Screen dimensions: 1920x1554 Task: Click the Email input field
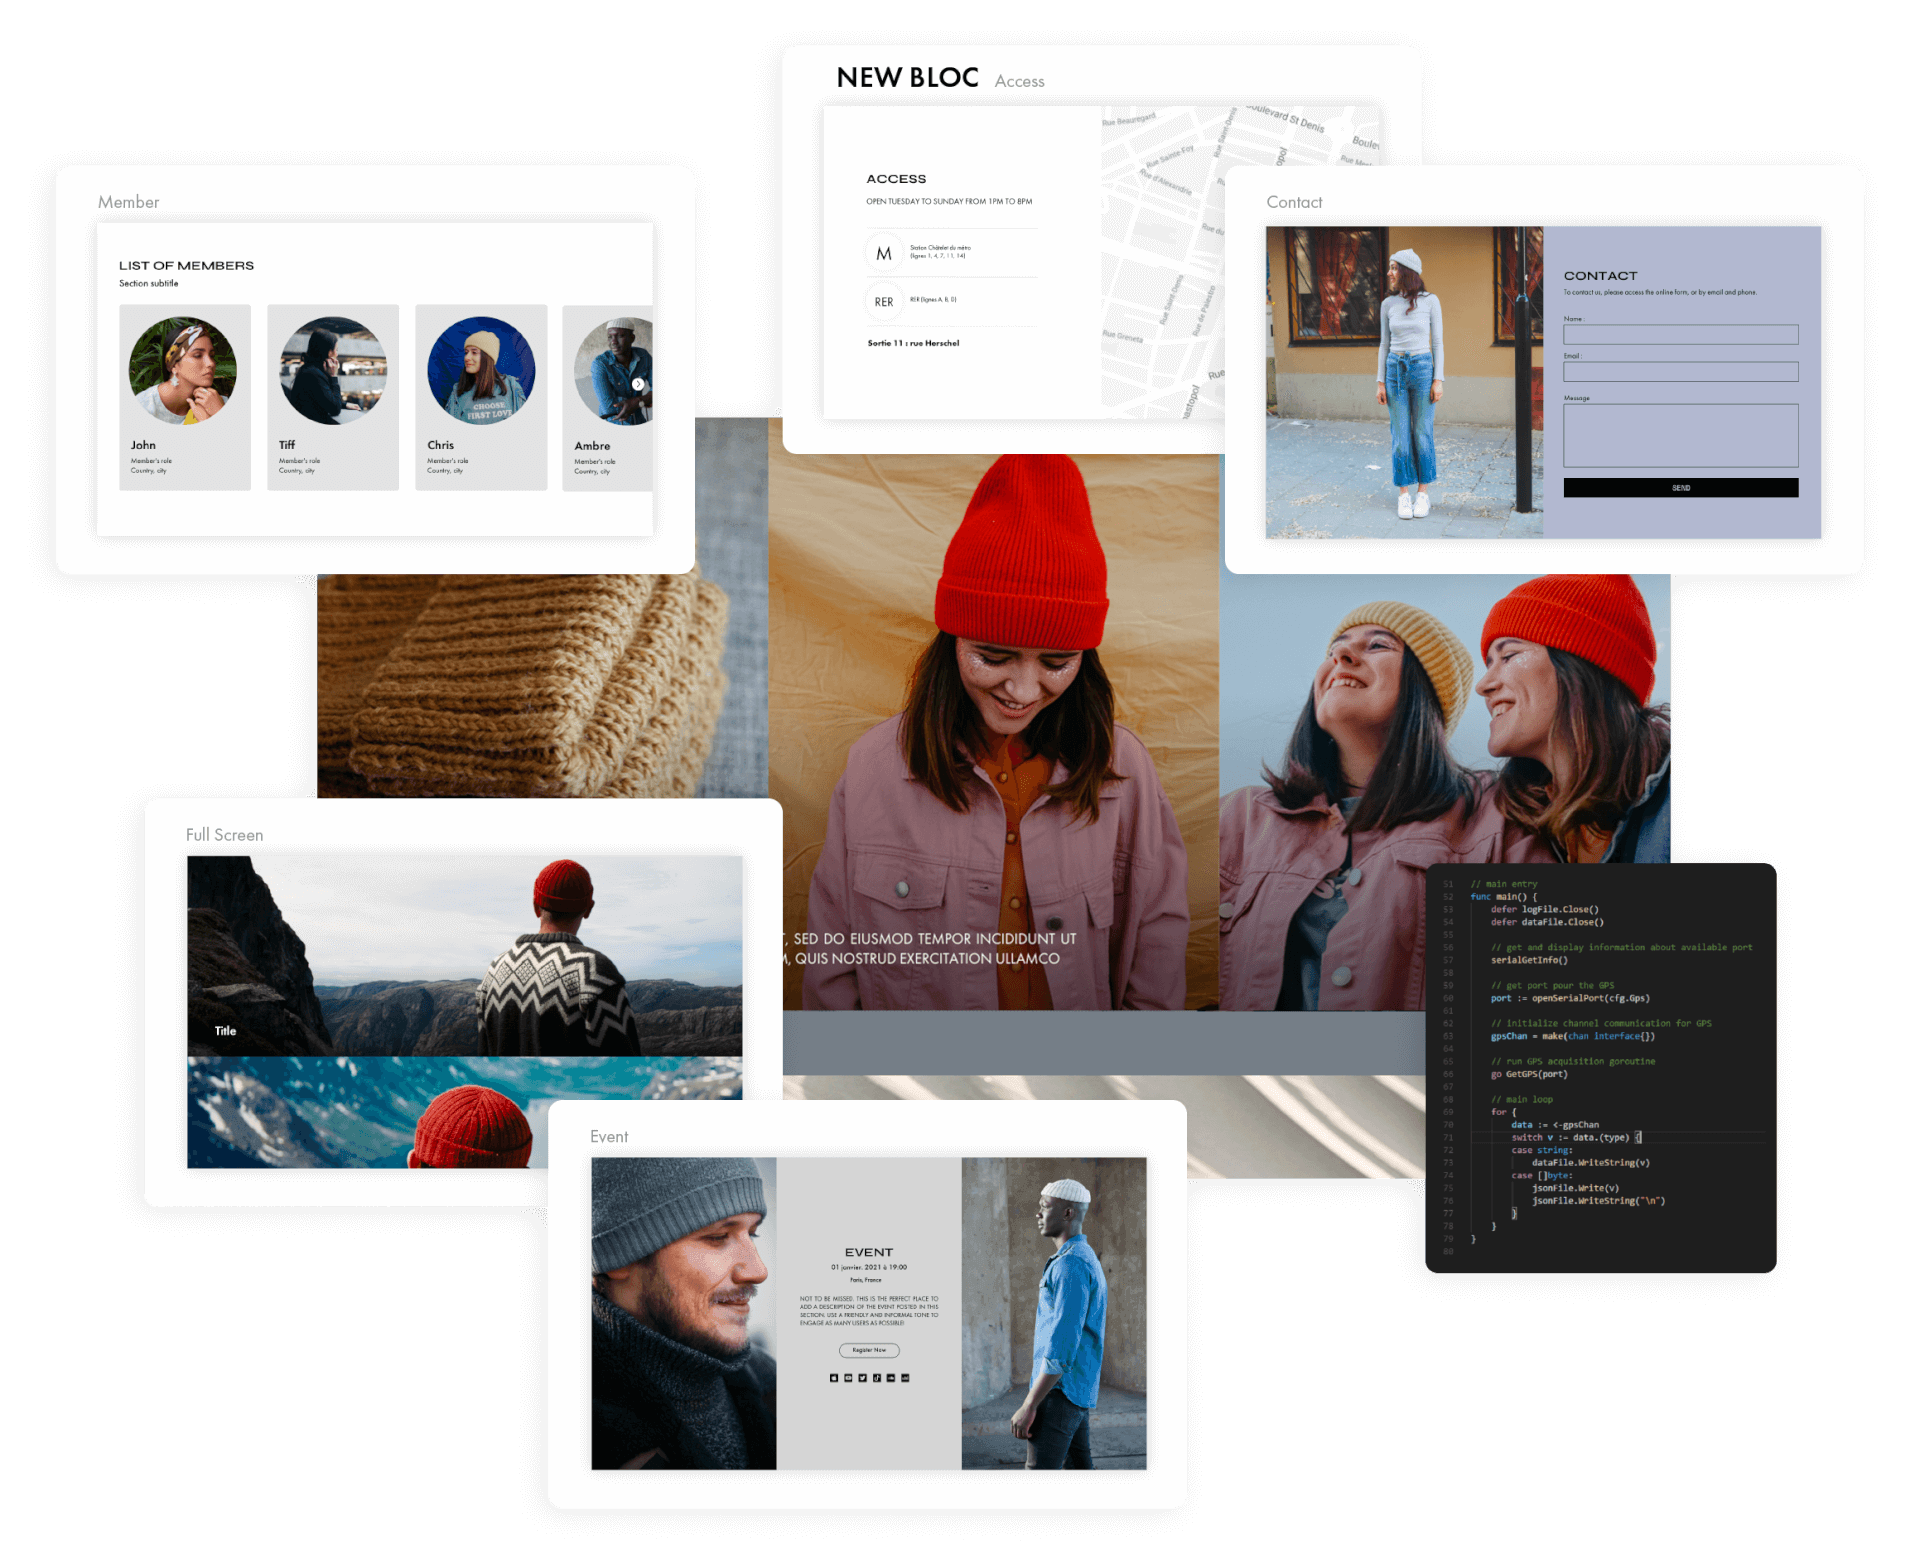click(1680, 371)
